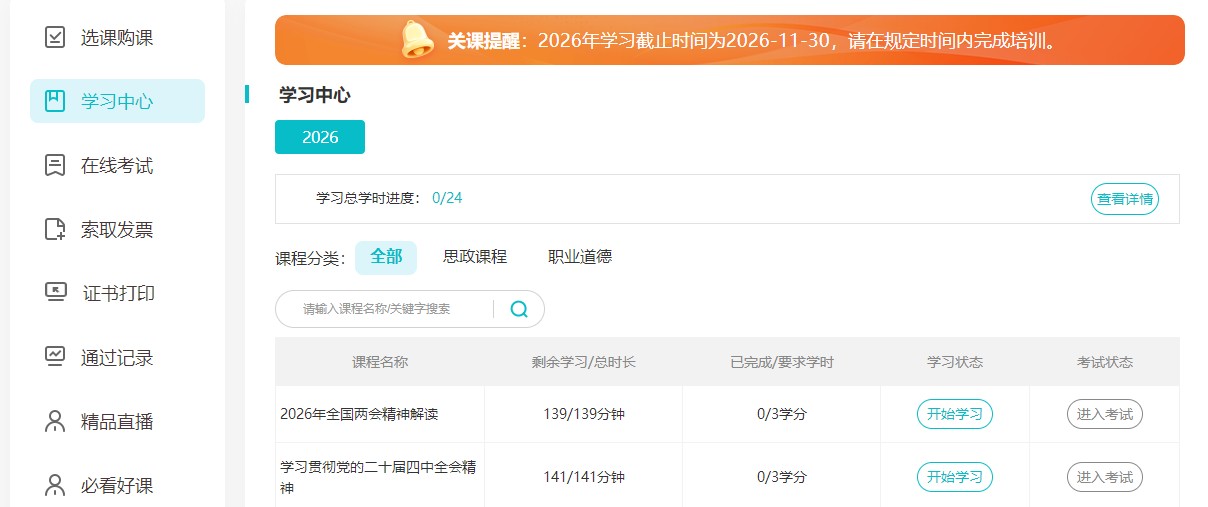Filter courses by 职业道德
The height and width of the screenshot is (507, 1208).
[x=580, y=257]
